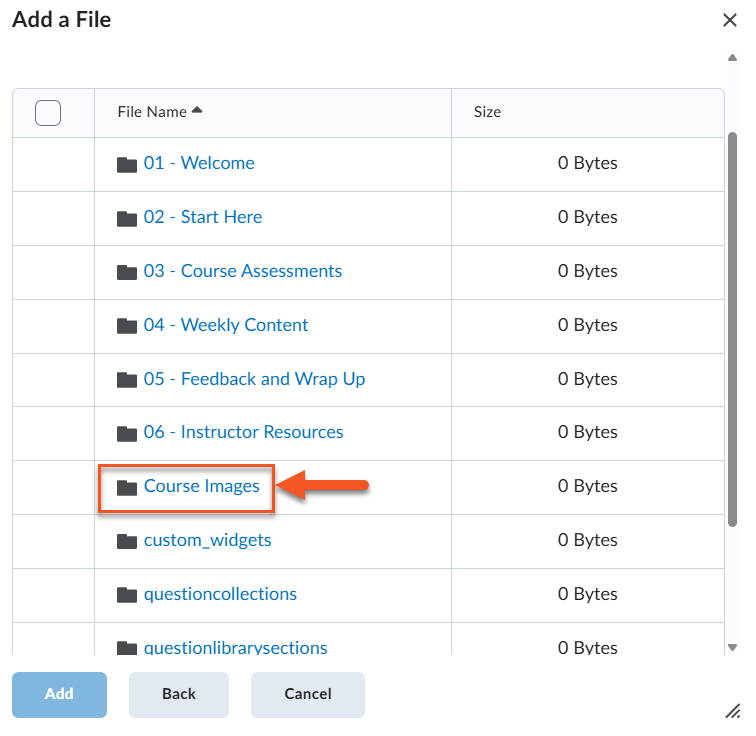Screen dimensions: 756x736
Task: Click the folder icon beside Course Images
Action: (x=126, y=488)
